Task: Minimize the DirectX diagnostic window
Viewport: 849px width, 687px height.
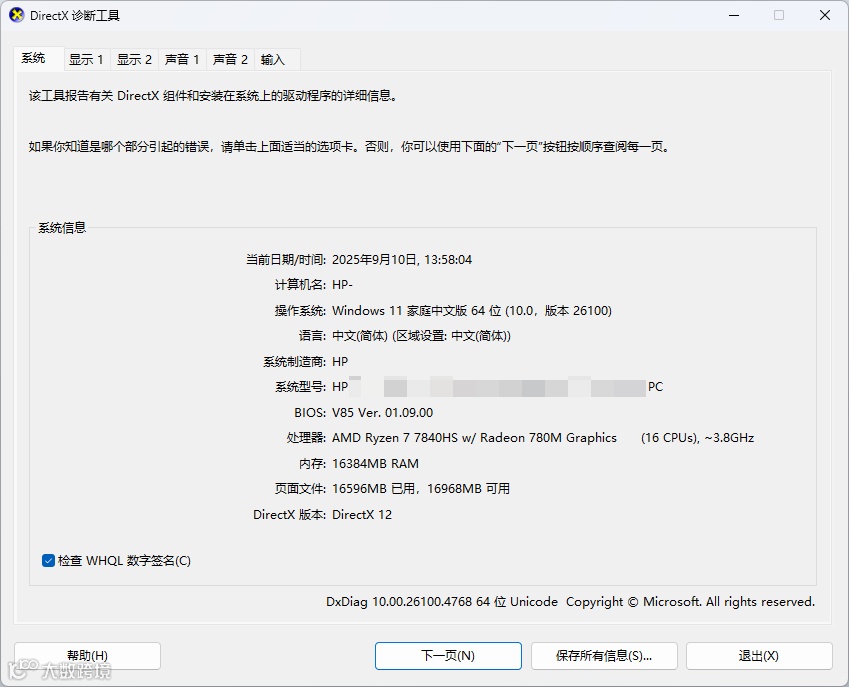Action: [x=734, y=15]
